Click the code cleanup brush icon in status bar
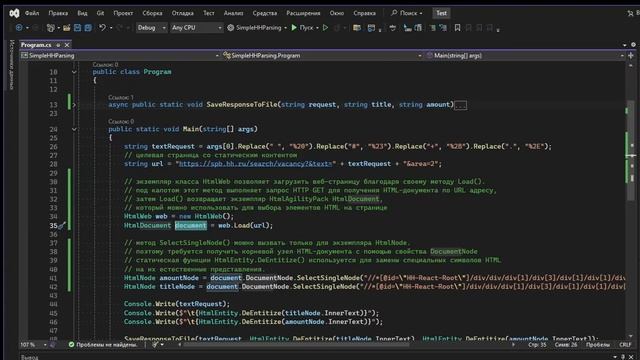640x360 pixels. click(x=155, y=345)
